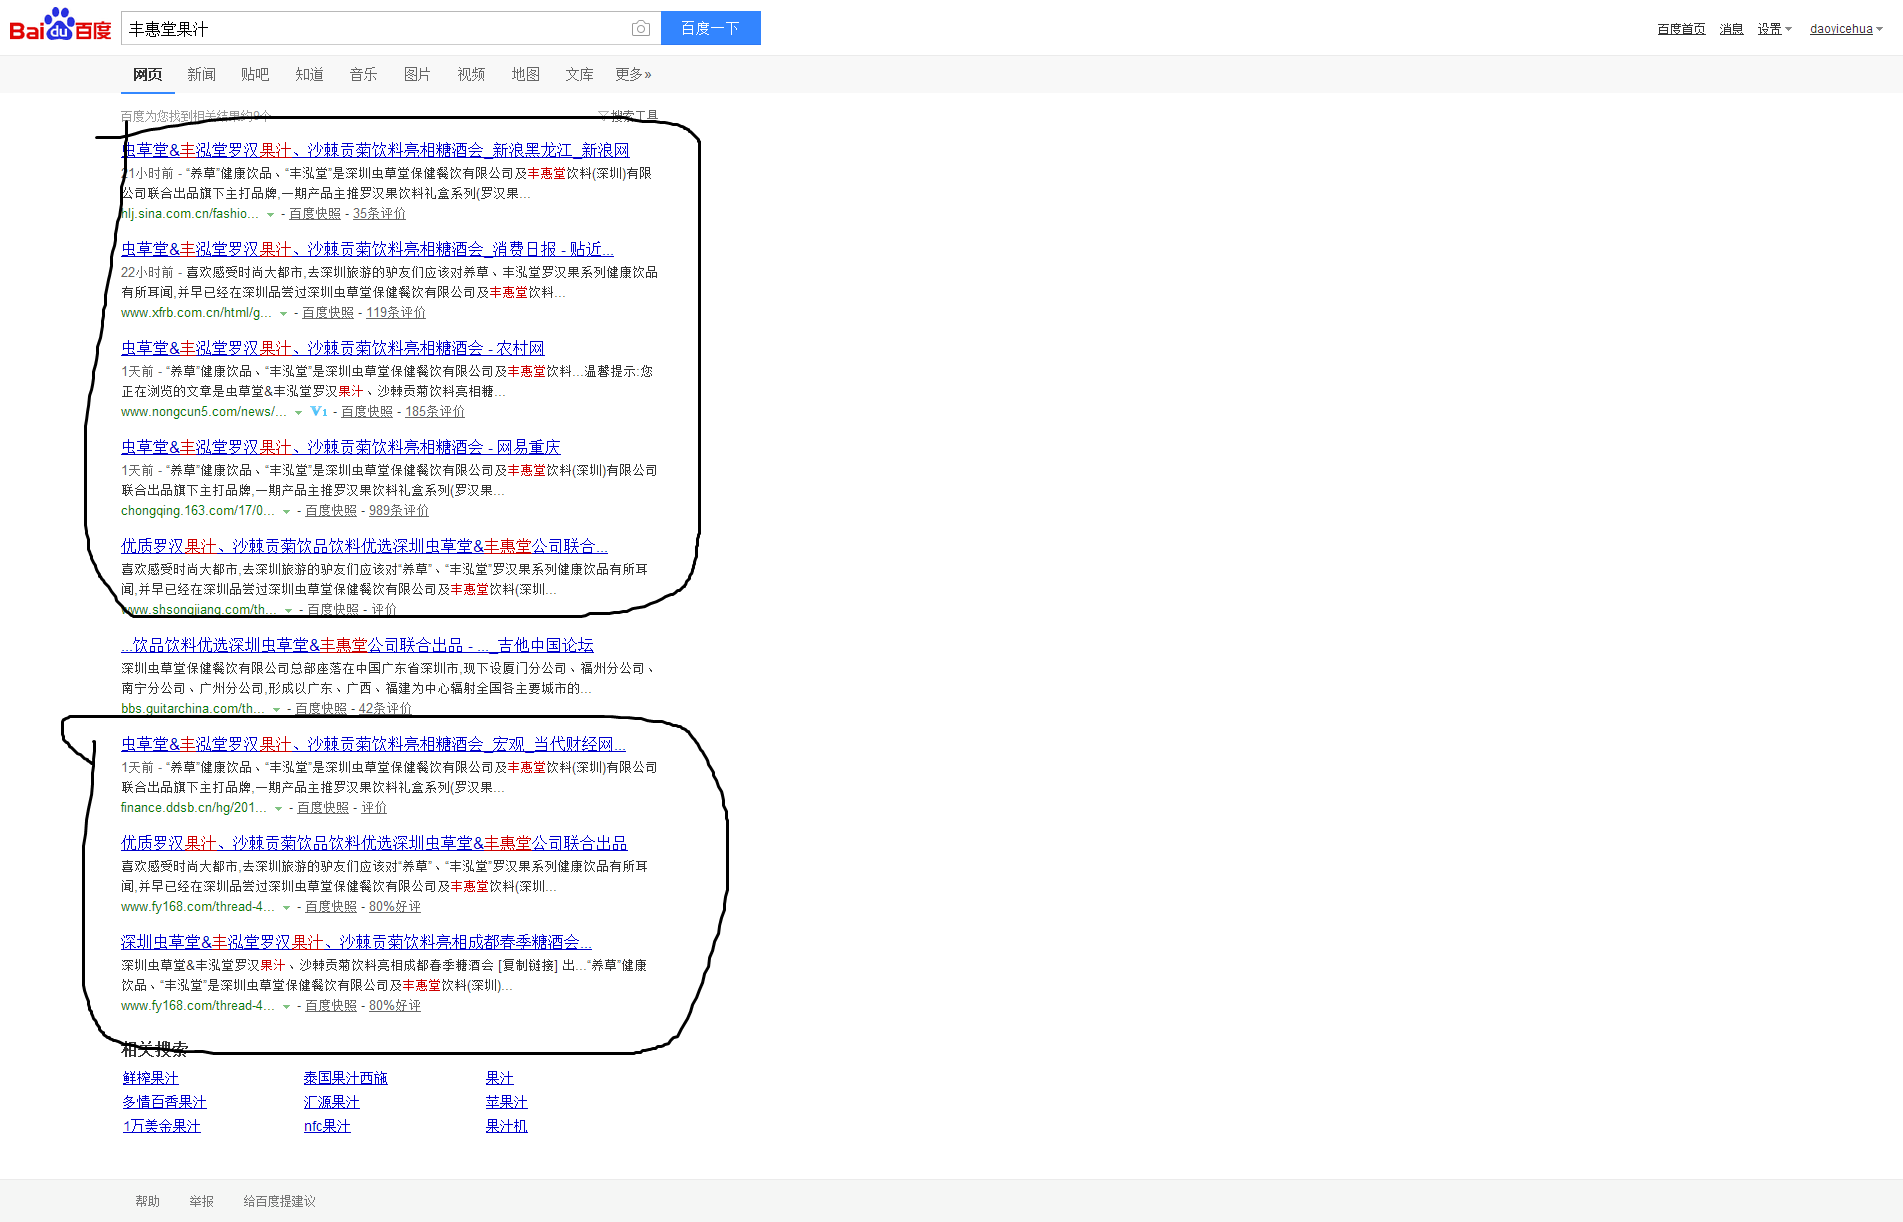This screenshot has width=1903, height=1222.
Task: Open related search 鲜榨果汁
Action: (150, 1078)
